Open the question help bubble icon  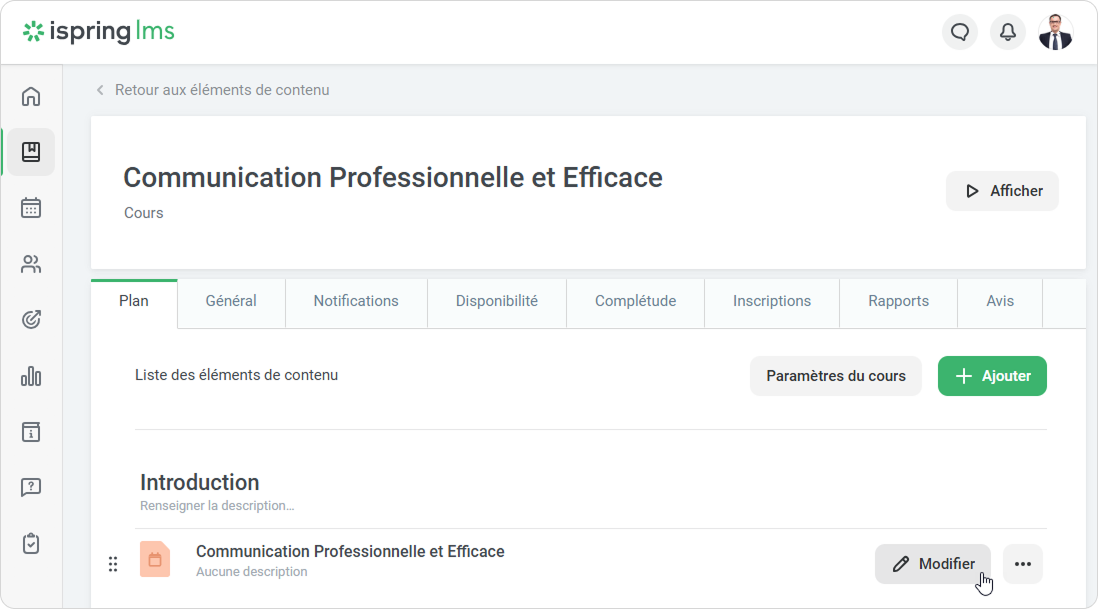(31, 488)
